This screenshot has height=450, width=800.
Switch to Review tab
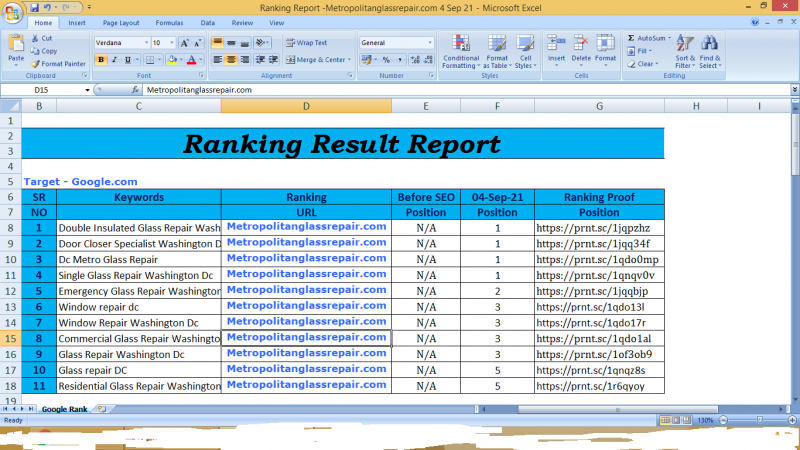[242, 23]
